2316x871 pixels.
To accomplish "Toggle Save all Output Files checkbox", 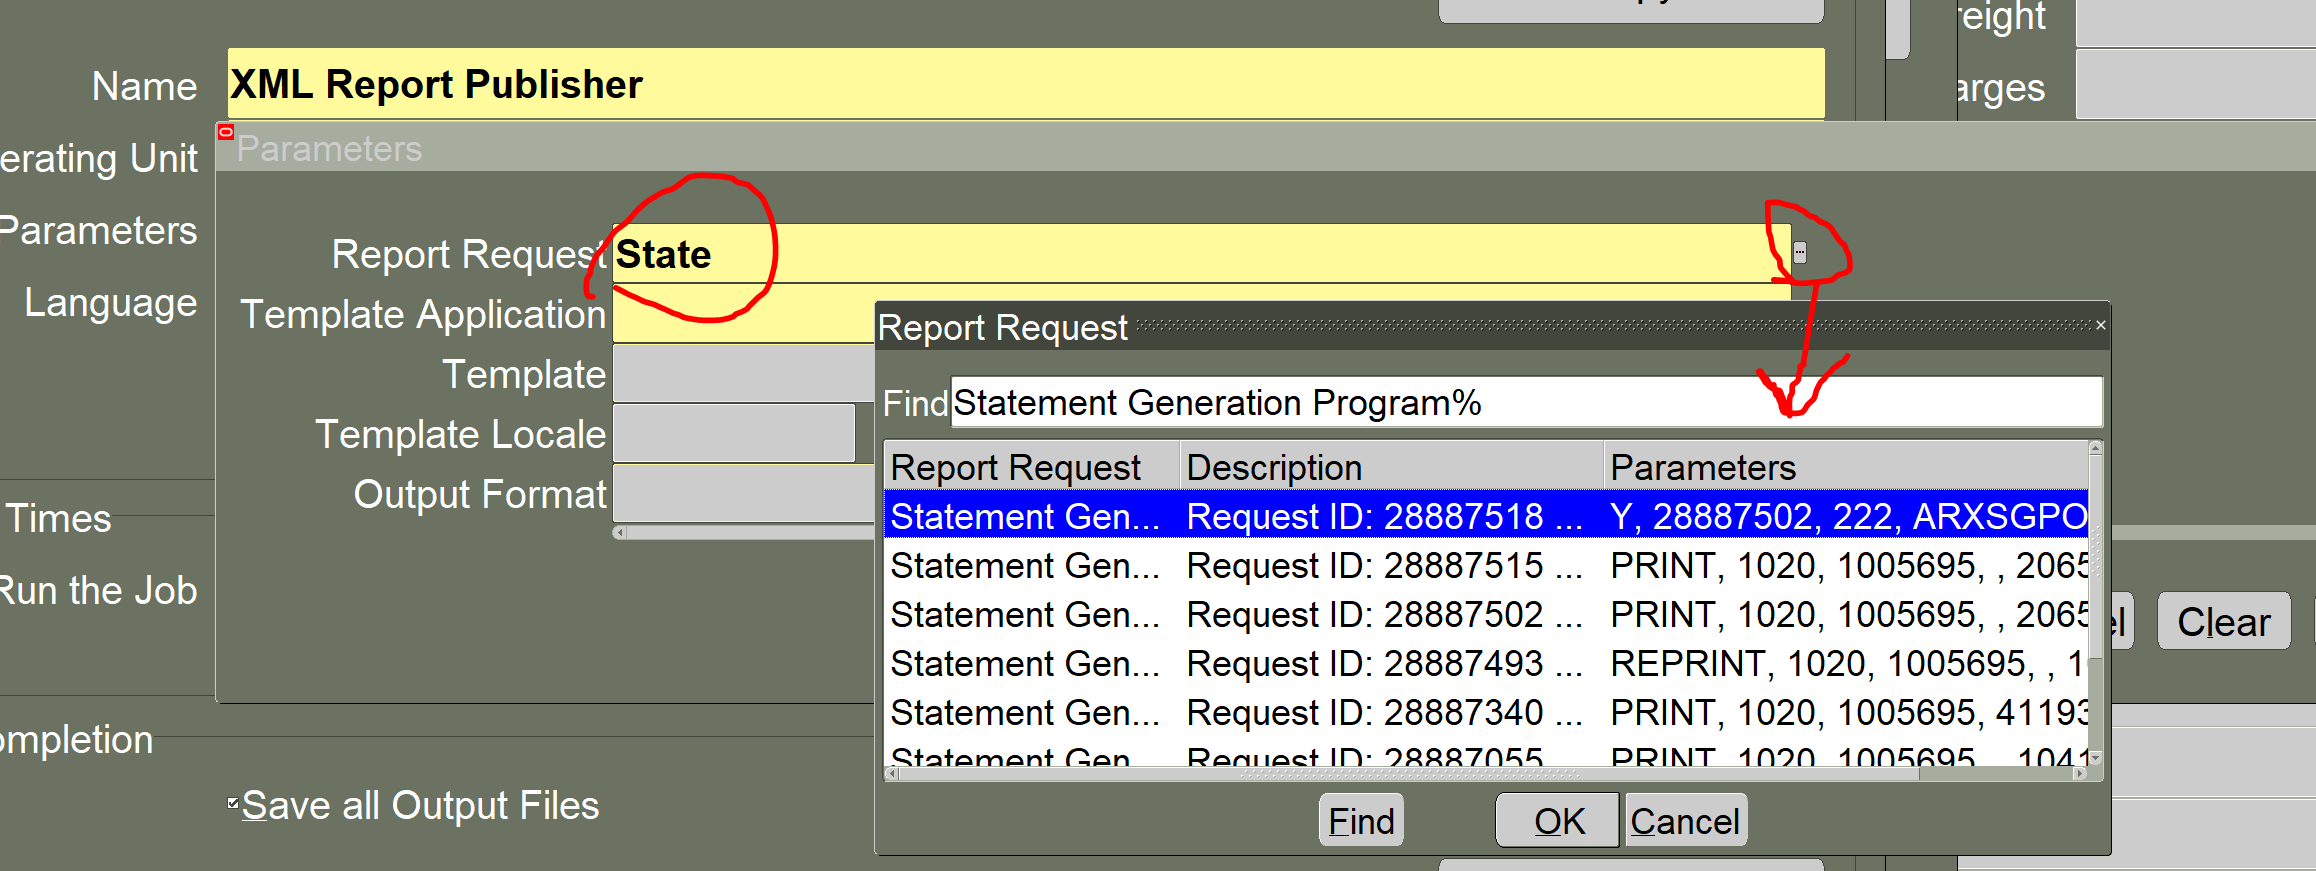I will pyautogui.click(x=233, y=803).
